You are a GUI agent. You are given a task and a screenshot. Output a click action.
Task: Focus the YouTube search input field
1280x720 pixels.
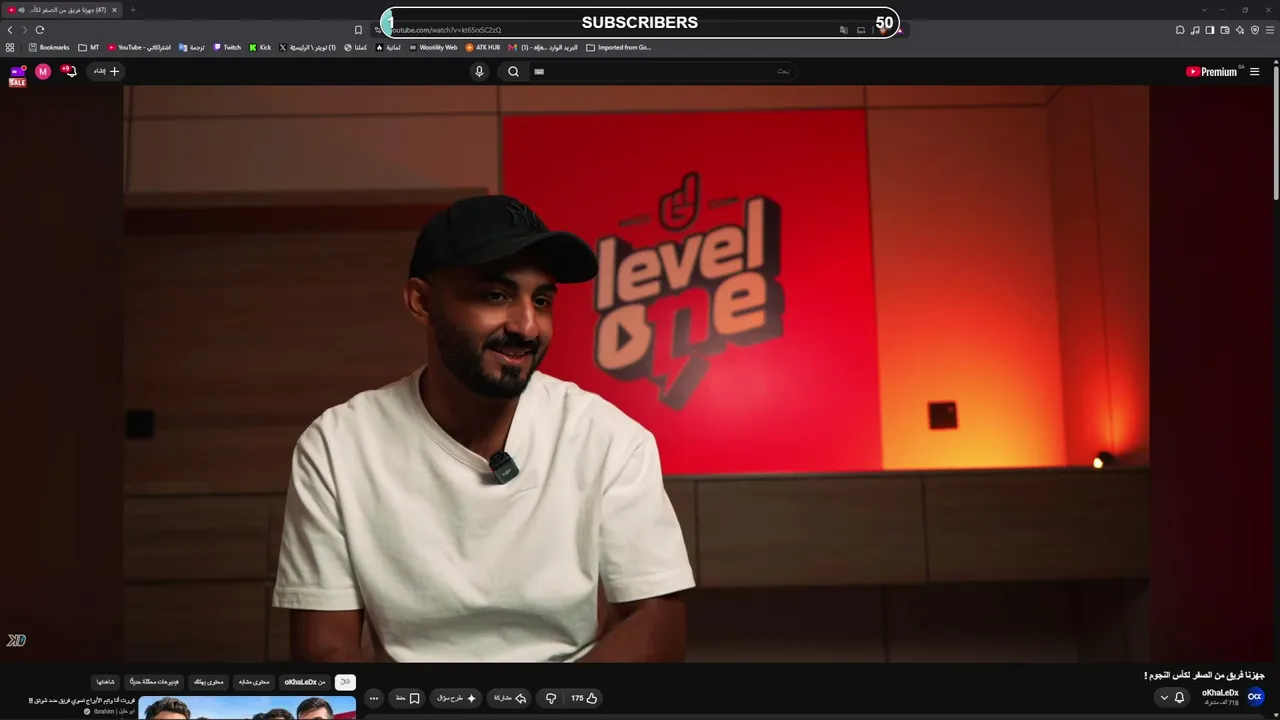pos(663,71)
